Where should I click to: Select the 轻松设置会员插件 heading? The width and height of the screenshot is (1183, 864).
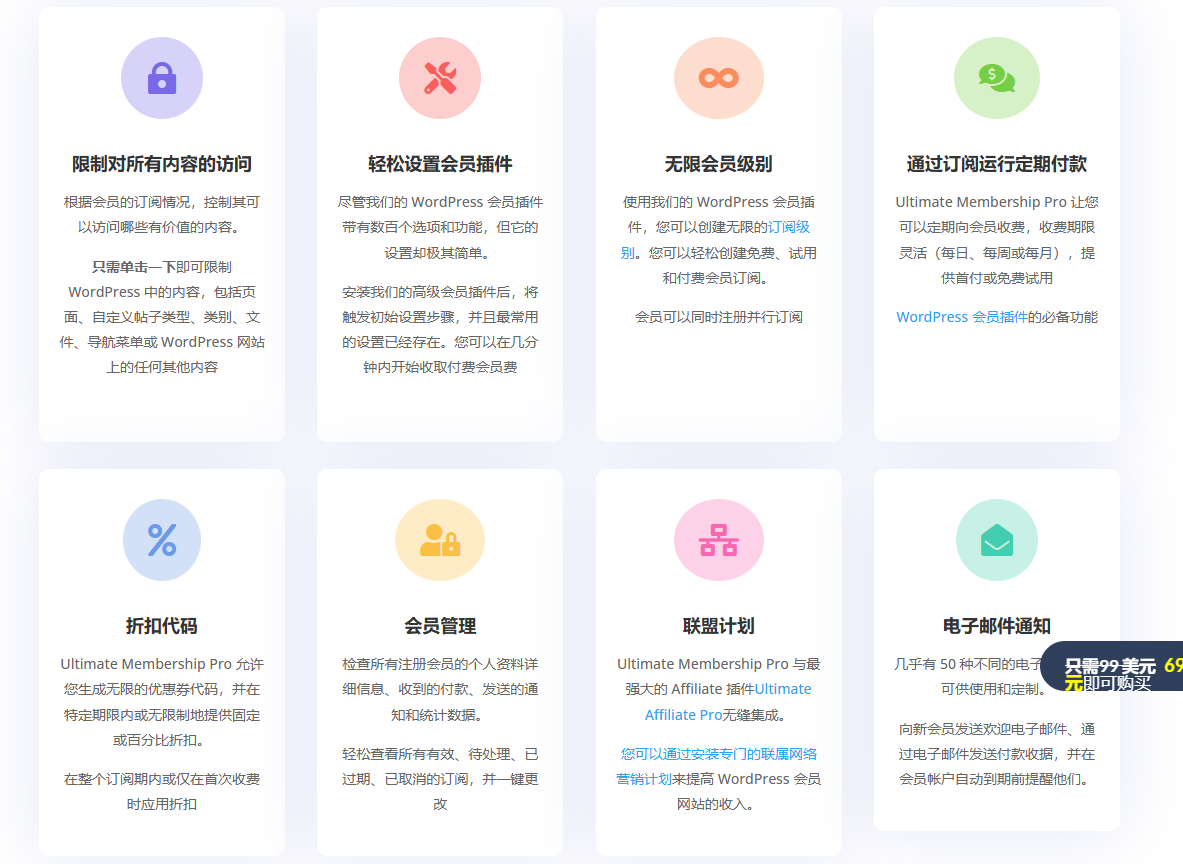click(x=440, y=164)
